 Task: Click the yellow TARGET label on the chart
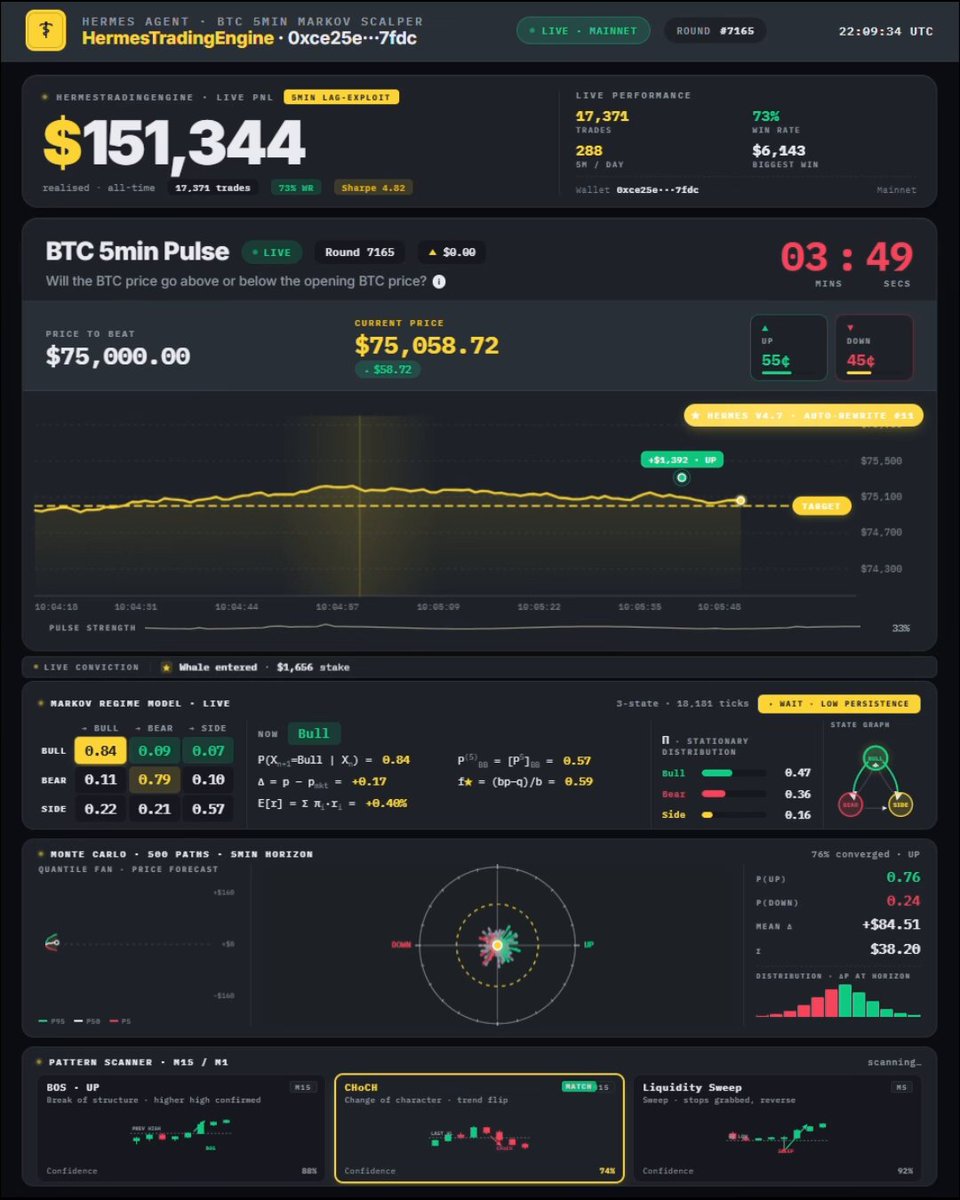(821, 506)
